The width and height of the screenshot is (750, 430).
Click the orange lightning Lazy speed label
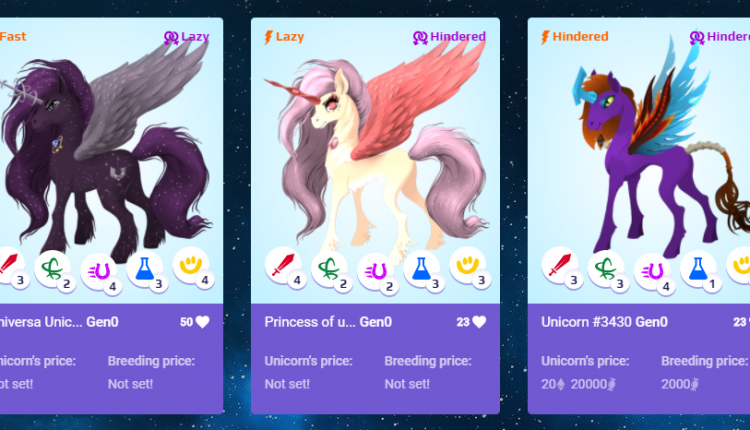pos(284,37)
